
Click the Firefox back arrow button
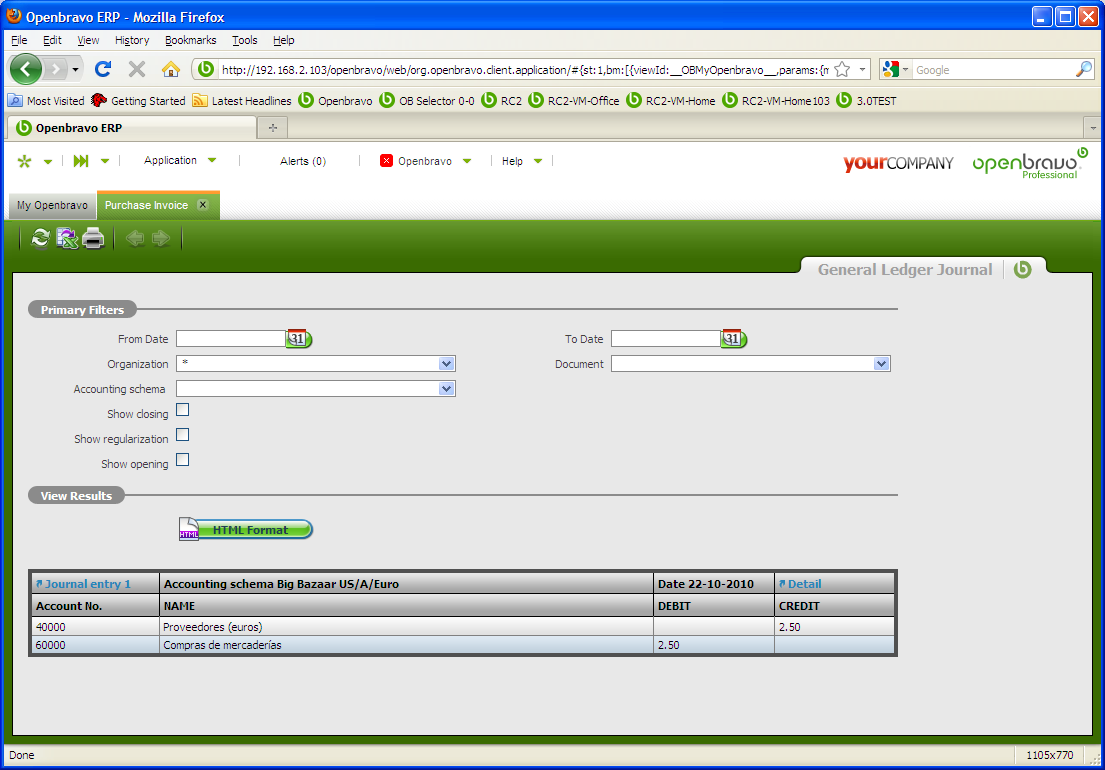tap(26, 69)
